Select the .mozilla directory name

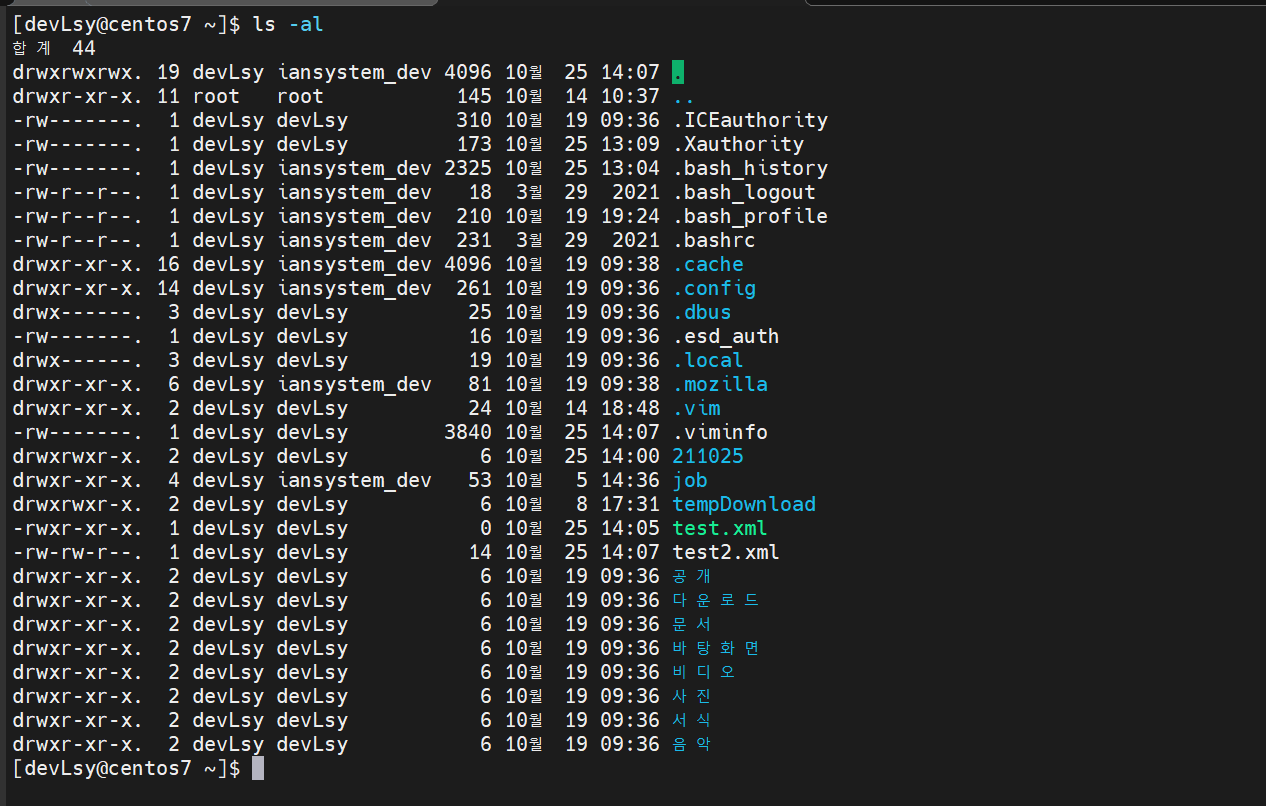tap(720, 384)
